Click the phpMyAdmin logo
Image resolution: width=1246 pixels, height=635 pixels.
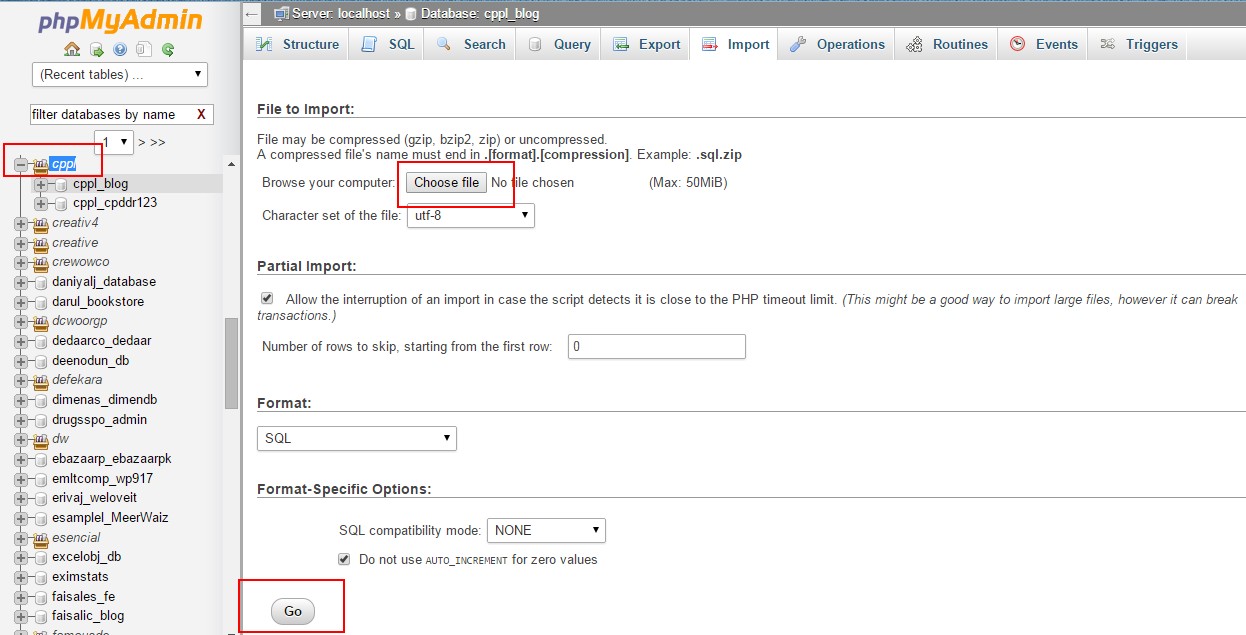120,20
